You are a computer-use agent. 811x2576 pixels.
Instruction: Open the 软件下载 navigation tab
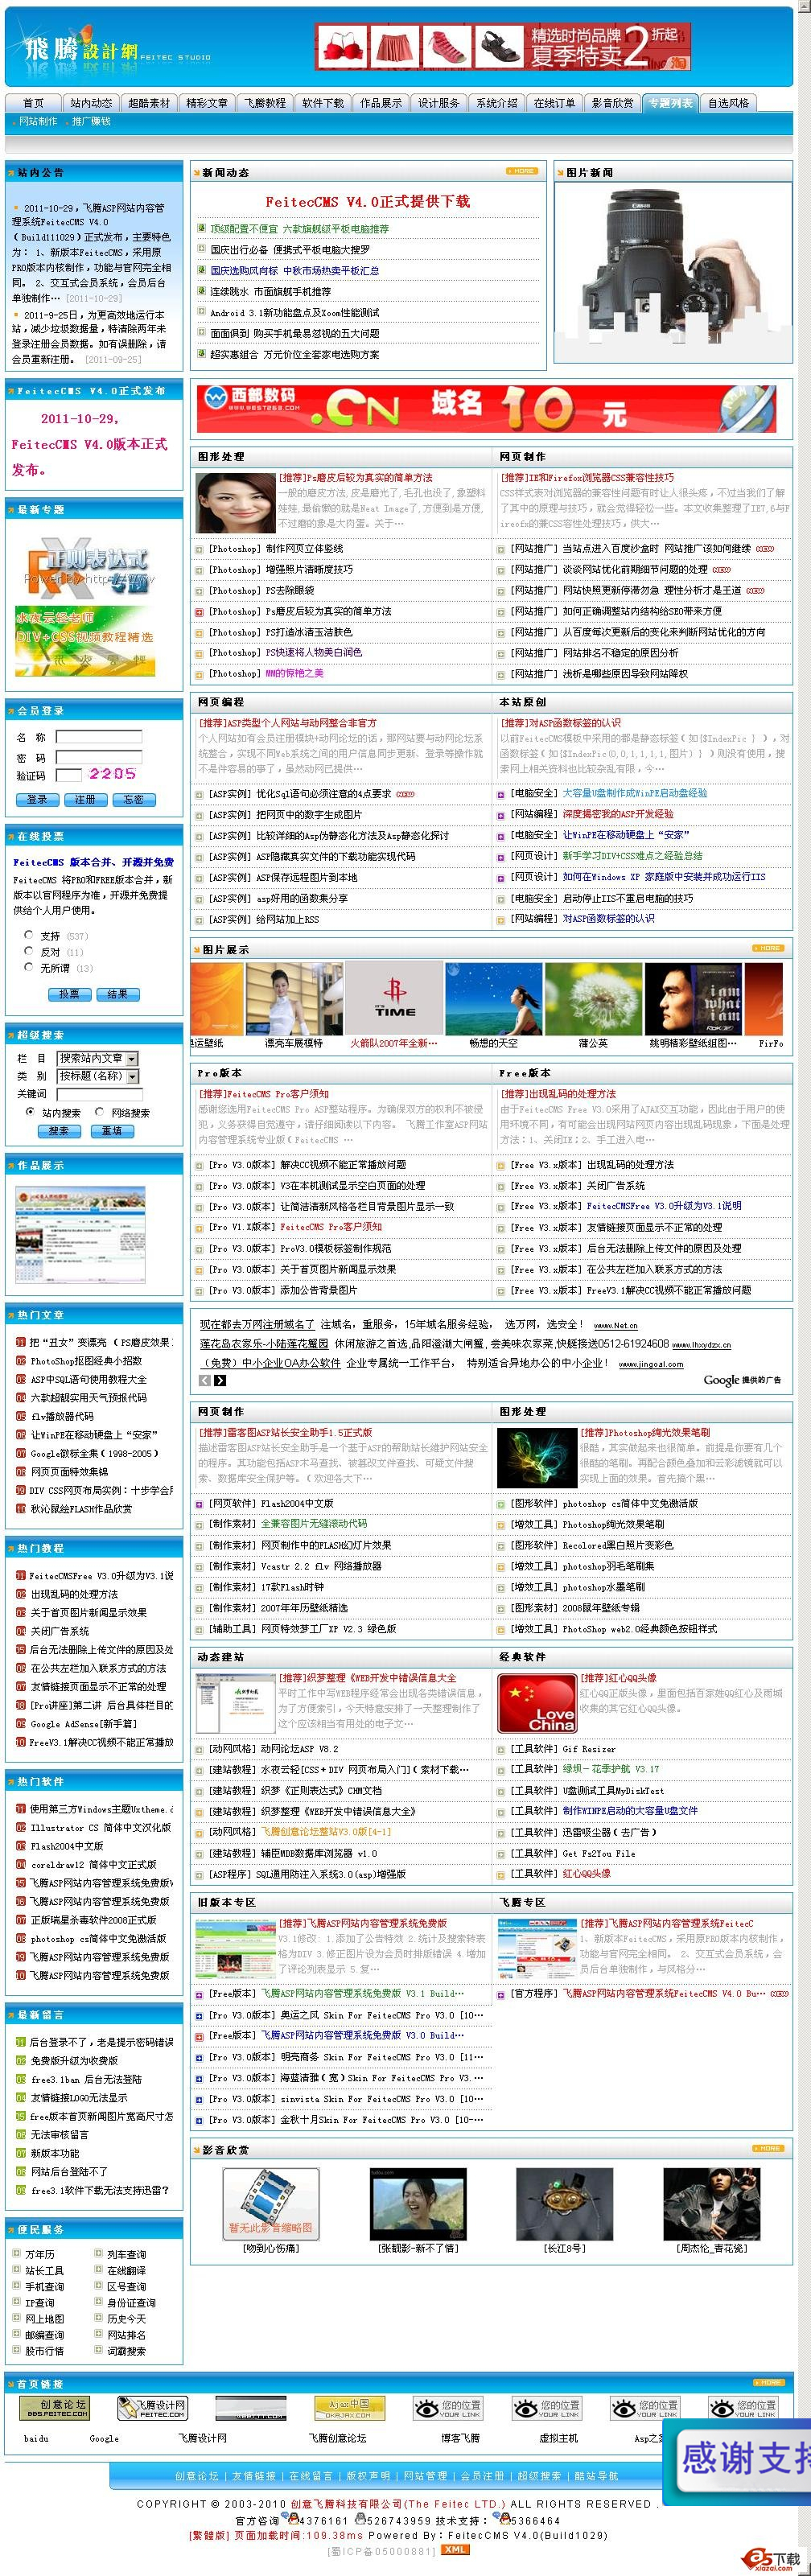[323, 103]
